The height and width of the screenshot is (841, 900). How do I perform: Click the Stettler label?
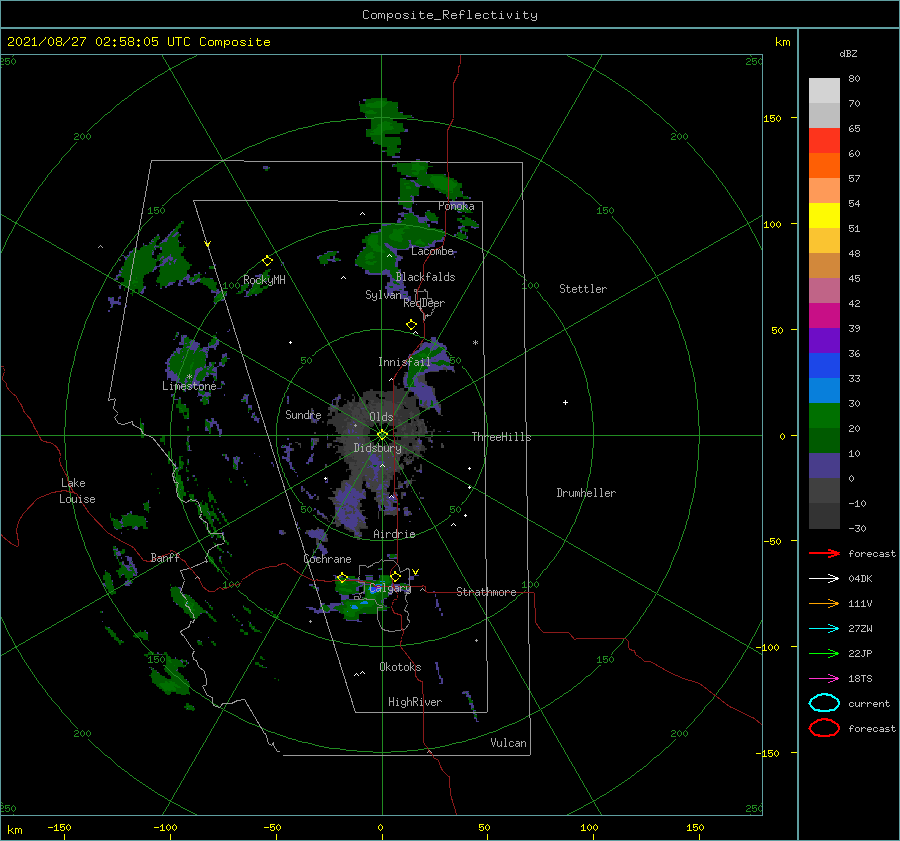tap(583, 289)
